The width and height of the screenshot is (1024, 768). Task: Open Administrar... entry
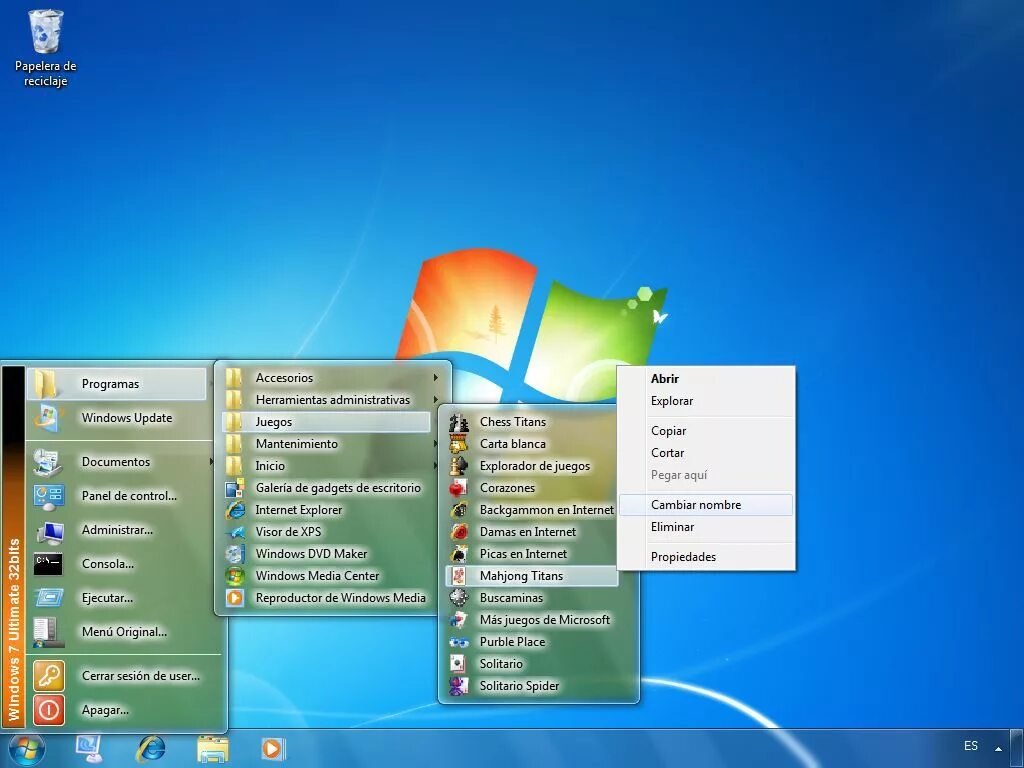click(x=117, y=530)
